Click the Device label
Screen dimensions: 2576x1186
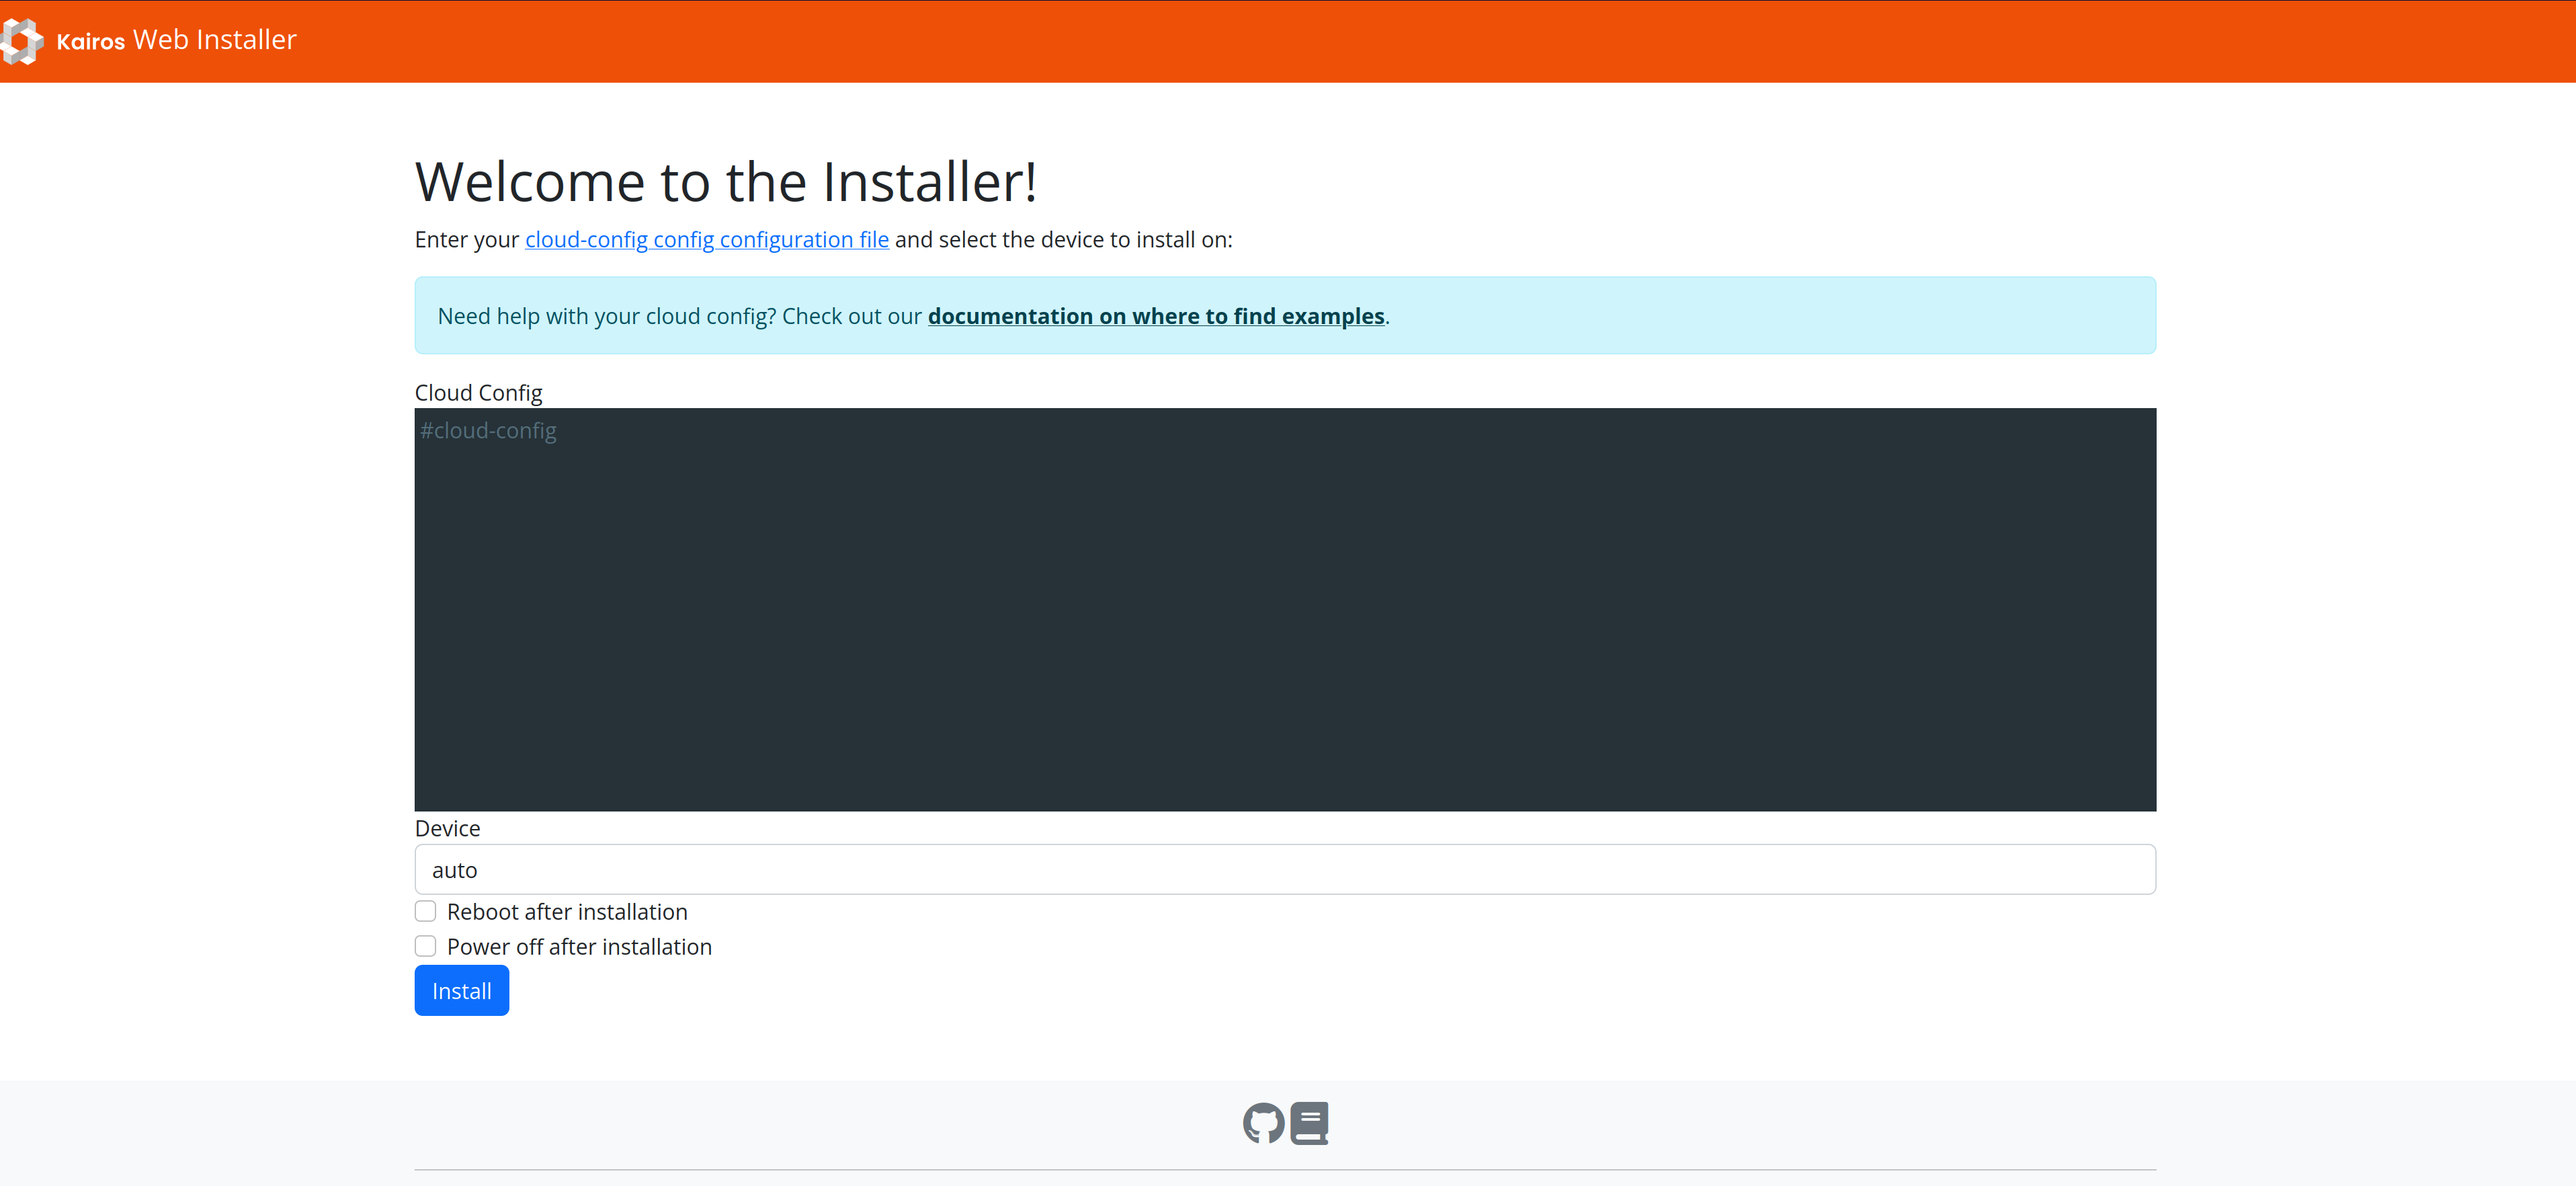[x=447, y=828]
